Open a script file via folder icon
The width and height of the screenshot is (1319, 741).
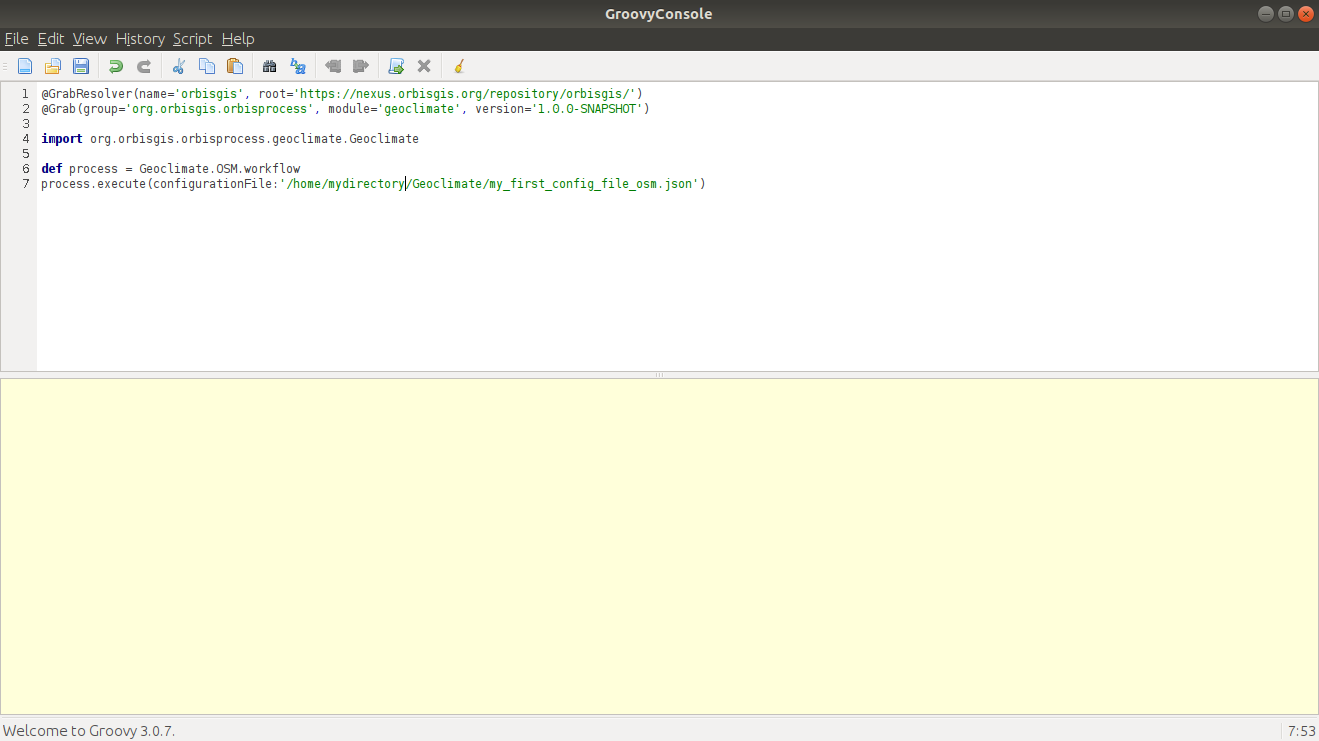point(53,66)
